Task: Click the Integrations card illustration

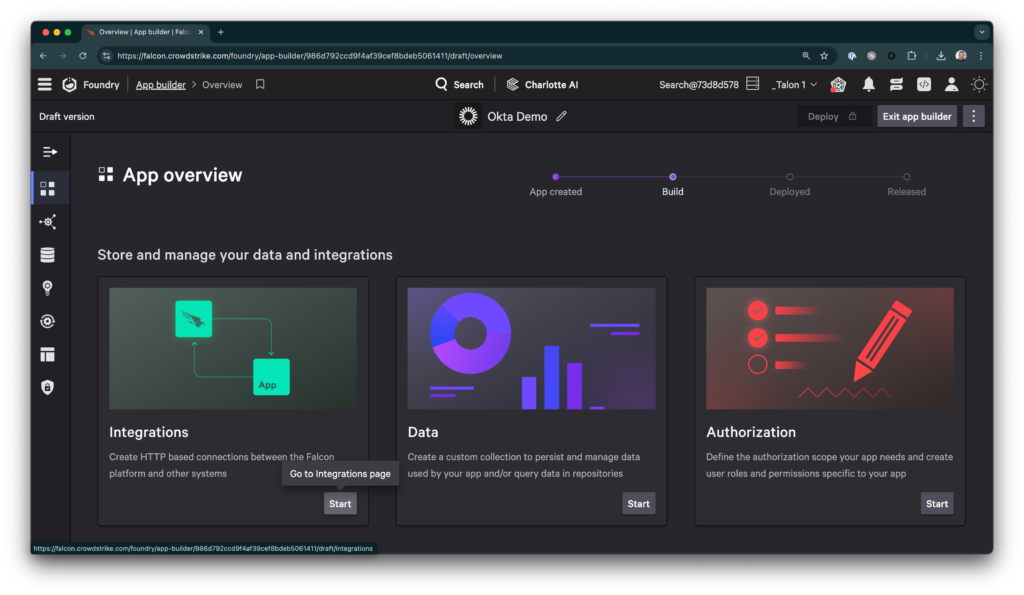Action: (x=233, y=349)
